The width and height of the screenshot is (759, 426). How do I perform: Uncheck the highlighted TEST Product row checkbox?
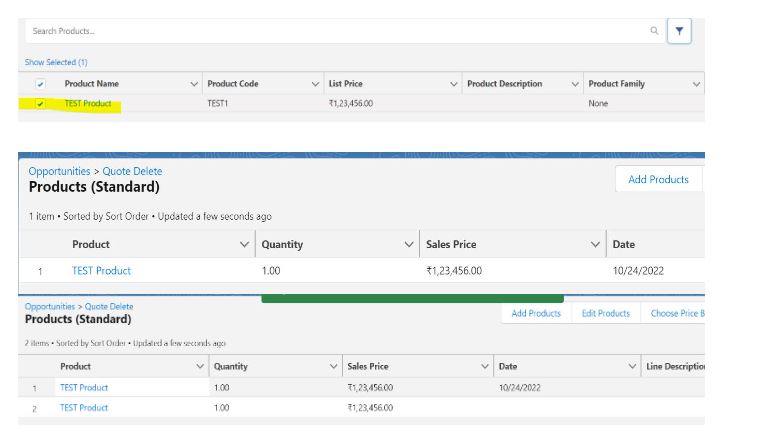coord(40,104)
